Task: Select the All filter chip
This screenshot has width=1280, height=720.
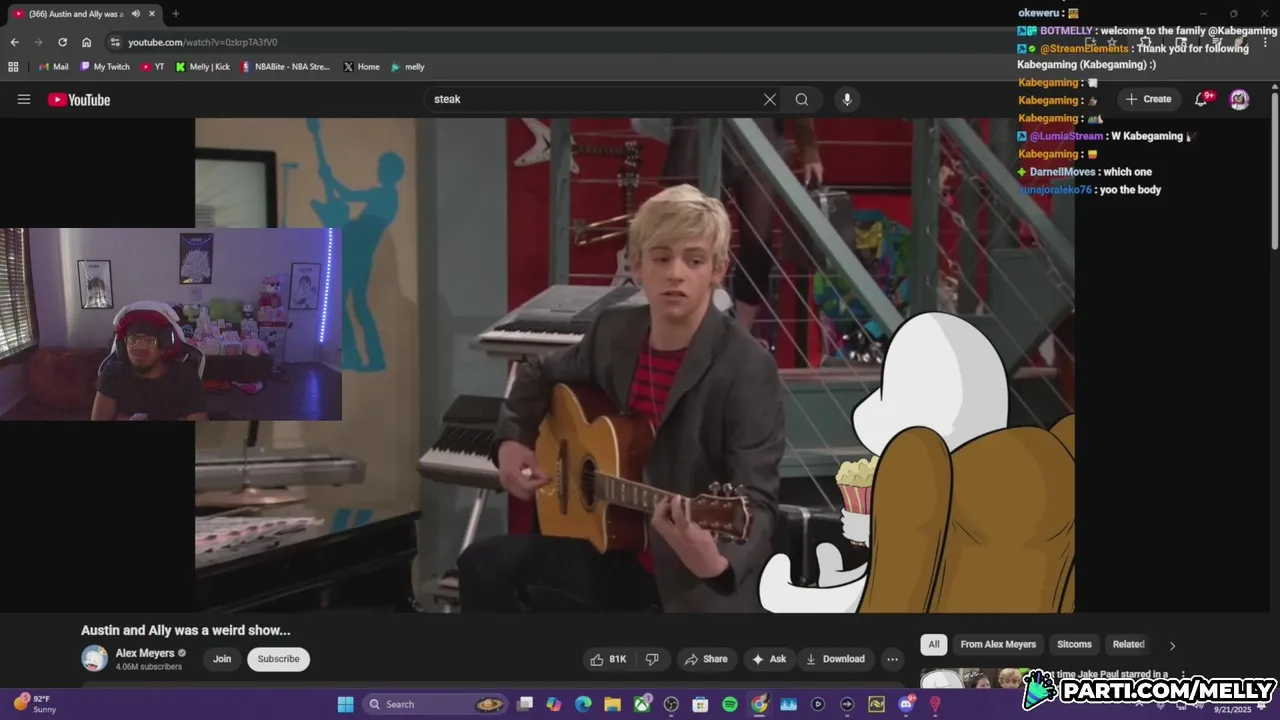Action: [934, 644]
